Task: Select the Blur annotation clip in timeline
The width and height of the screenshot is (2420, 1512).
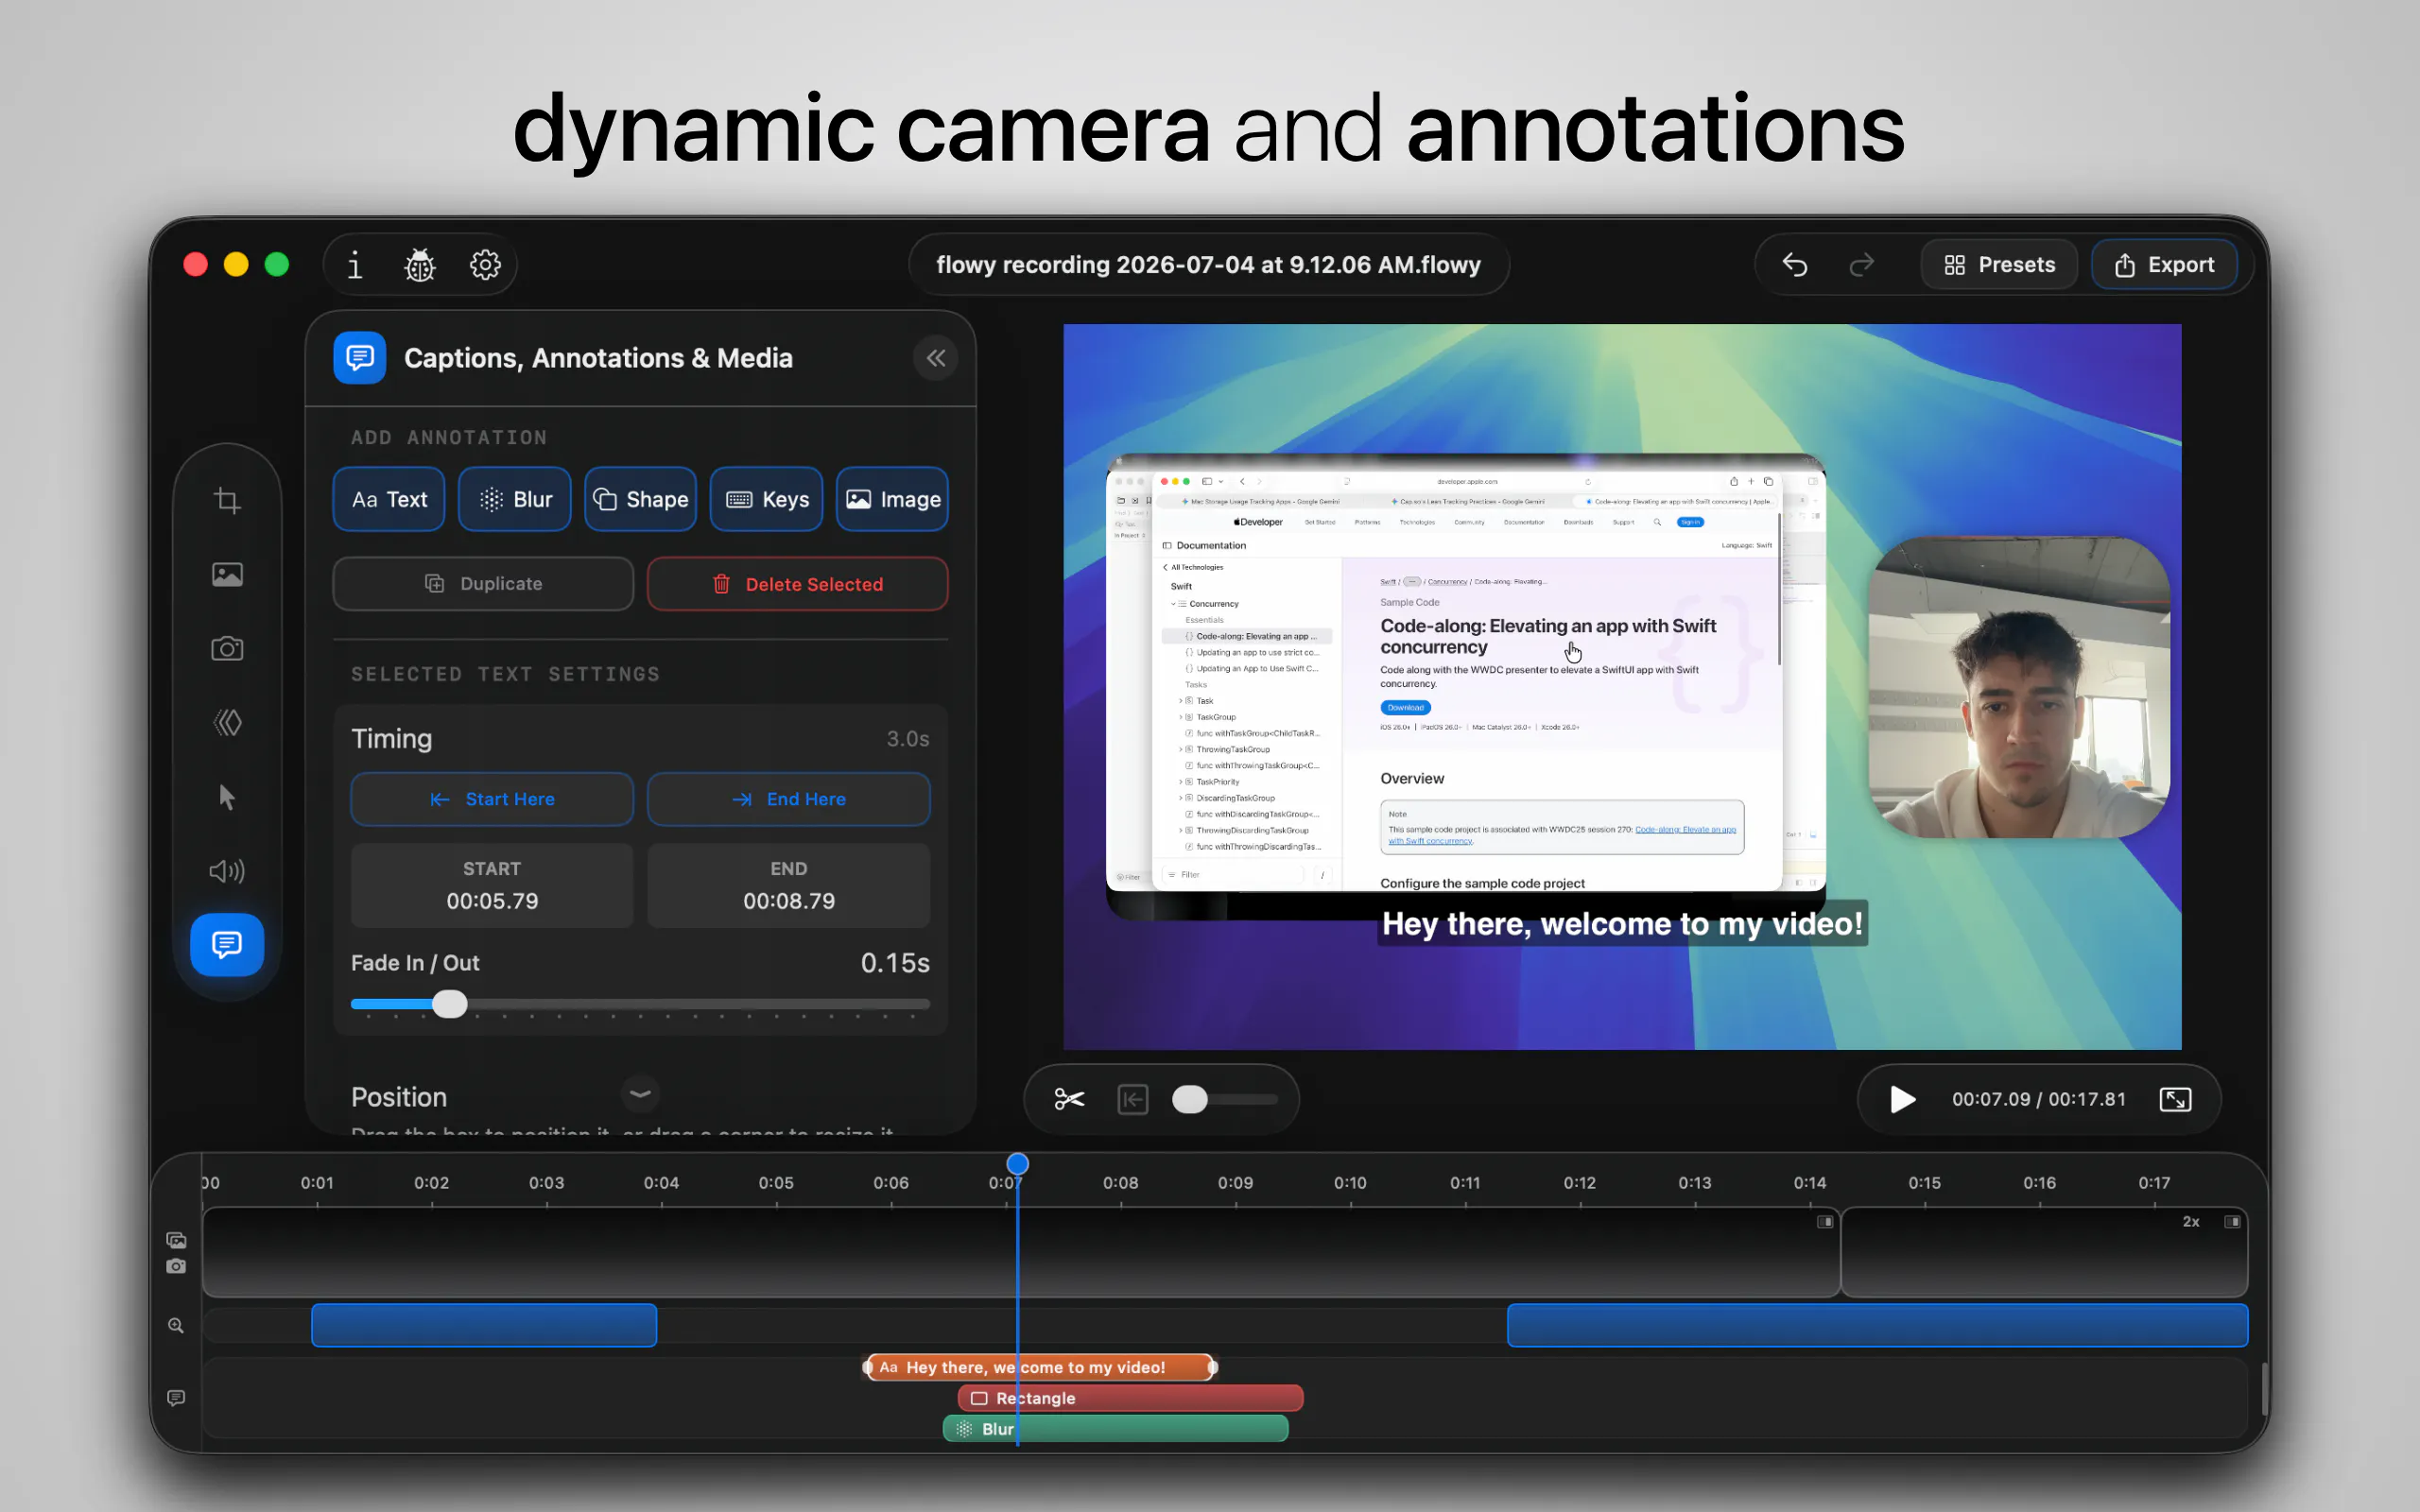Action: pos(1115,1429)
